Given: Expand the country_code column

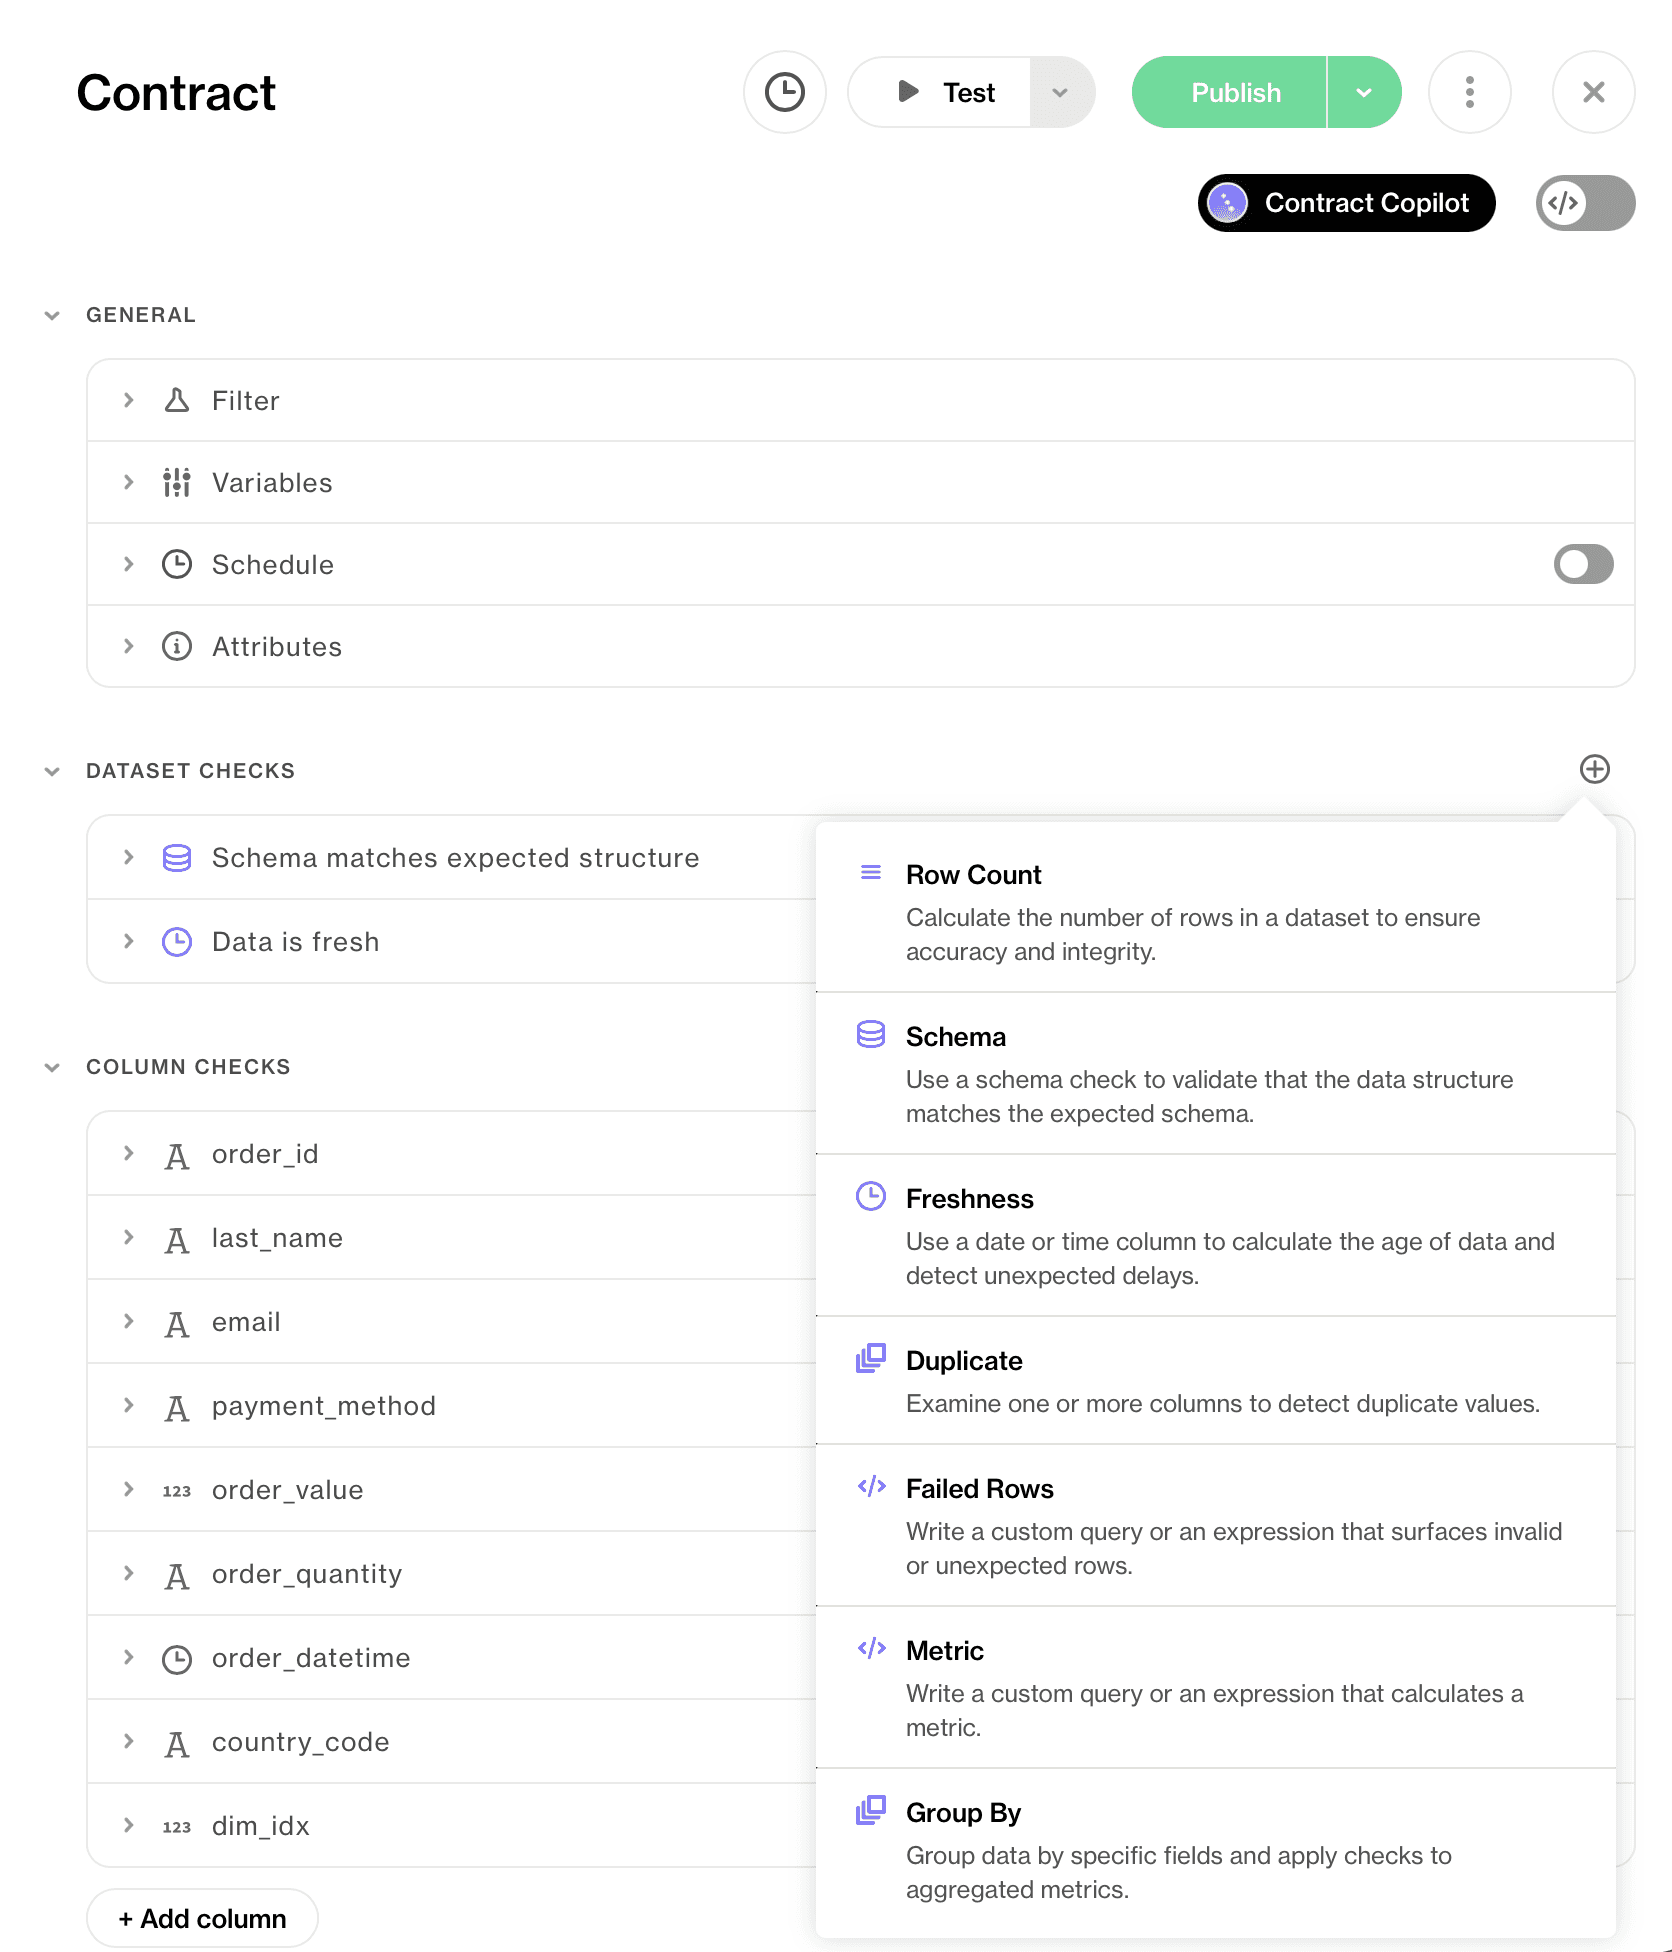Looking at the screenshot, I should [129, 1741].
